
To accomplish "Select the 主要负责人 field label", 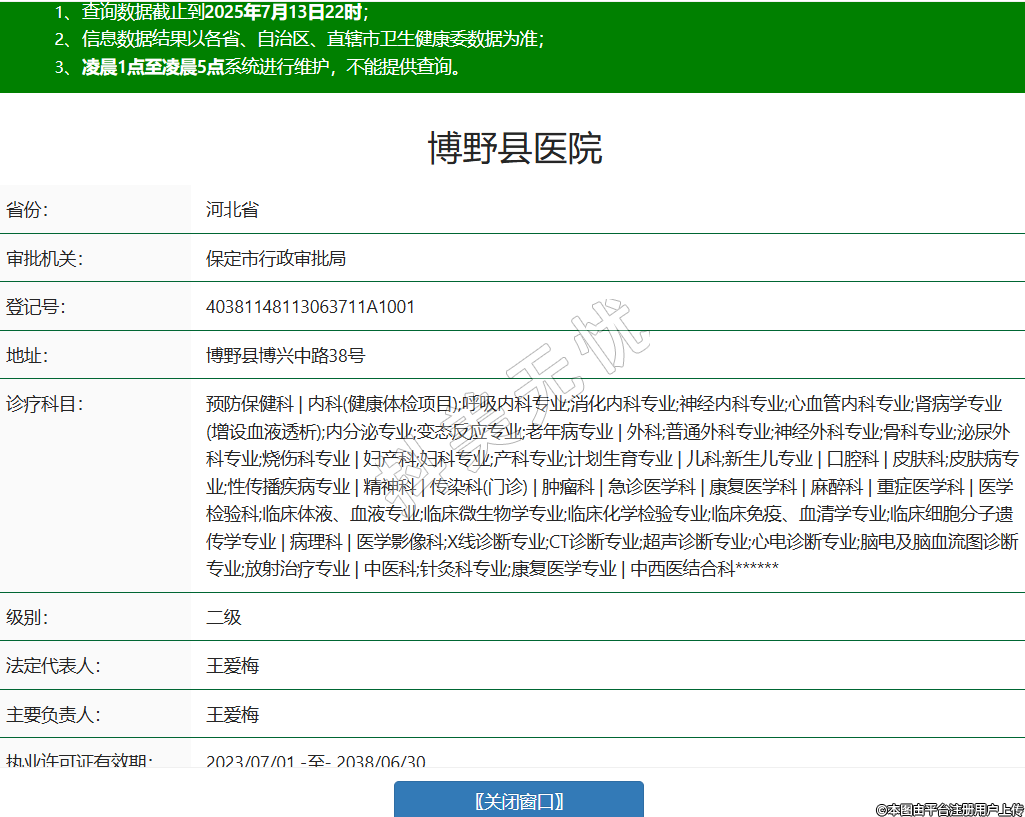I will tap(53, 715).
